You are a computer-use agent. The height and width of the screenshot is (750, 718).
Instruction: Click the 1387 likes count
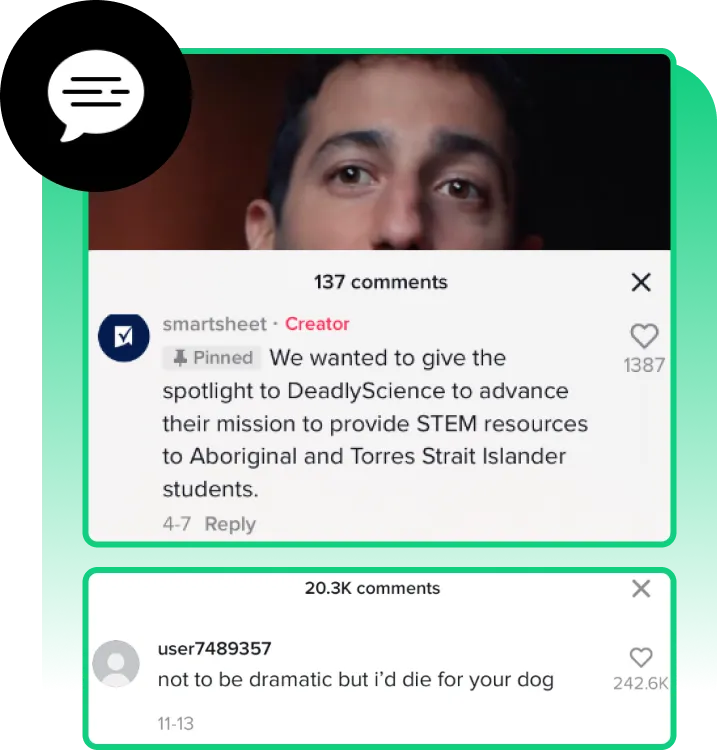(644, 365)
